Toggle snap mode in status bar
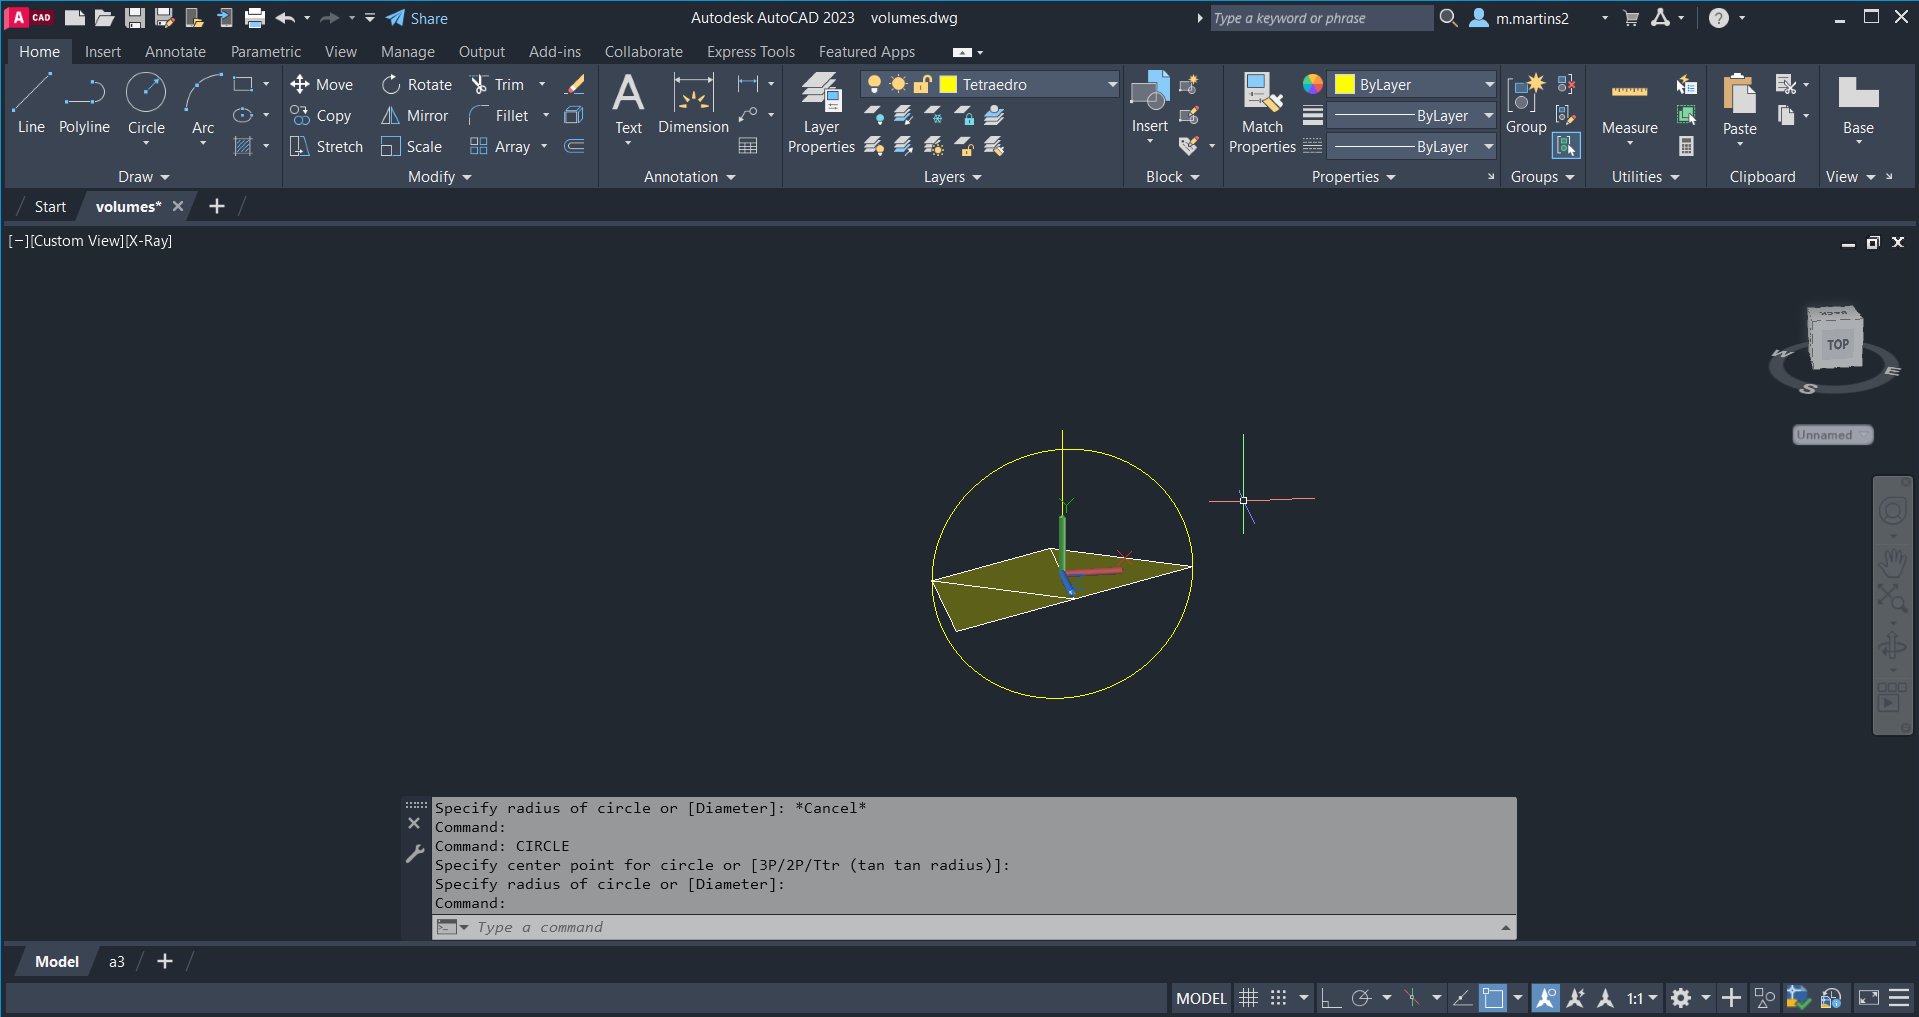Viewport: 1919px width, 1017px height. 1278,998
